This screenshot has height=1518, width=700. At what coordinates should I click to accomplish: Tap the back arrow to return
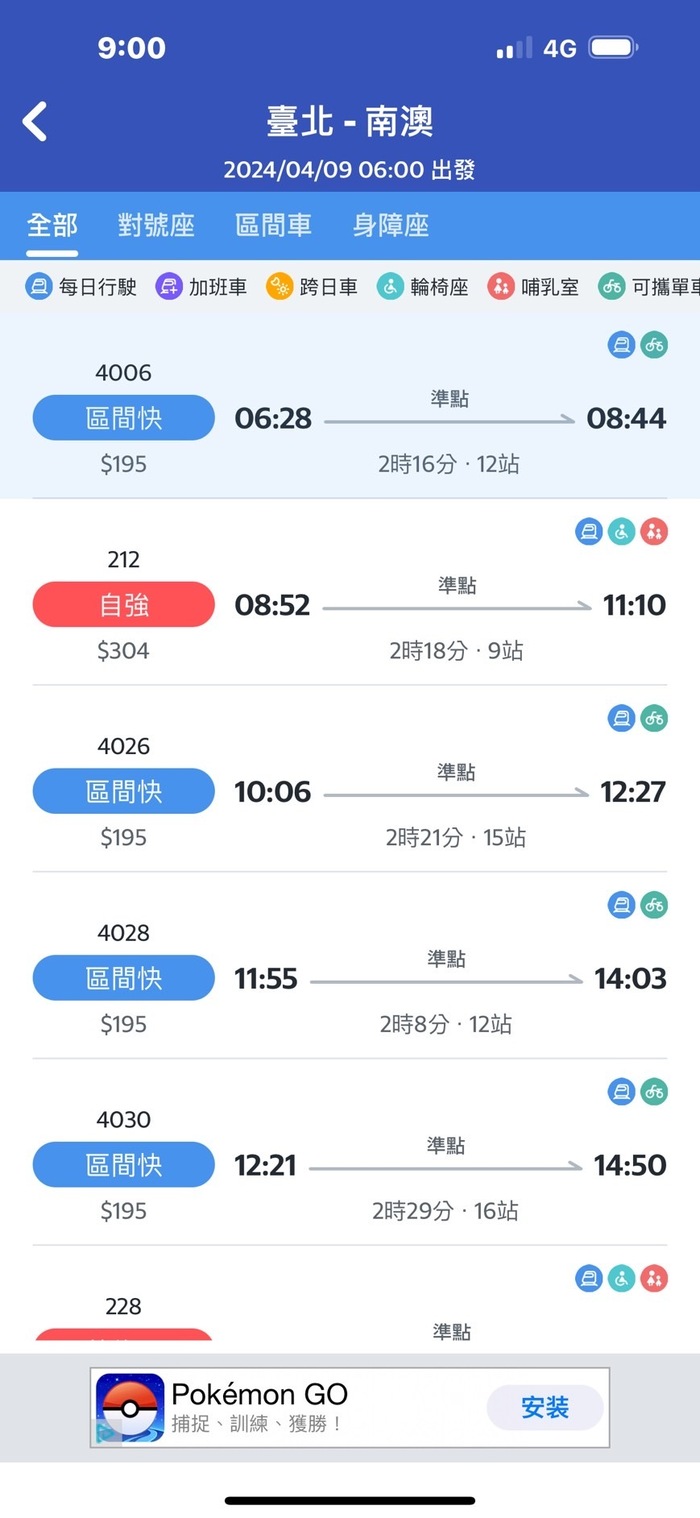[x=34, y=119]
